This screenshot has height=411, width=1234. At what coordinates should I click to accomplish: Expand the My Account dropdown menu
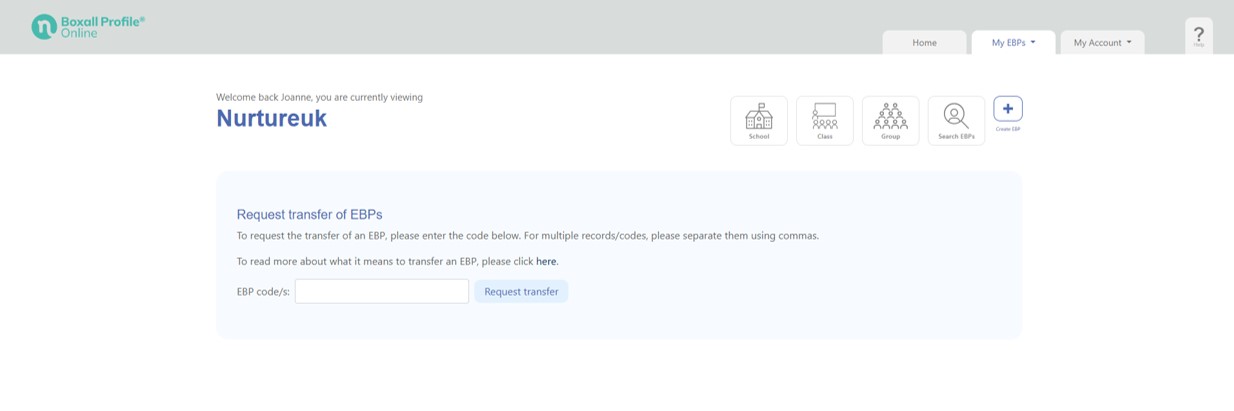pos(1103,42)
